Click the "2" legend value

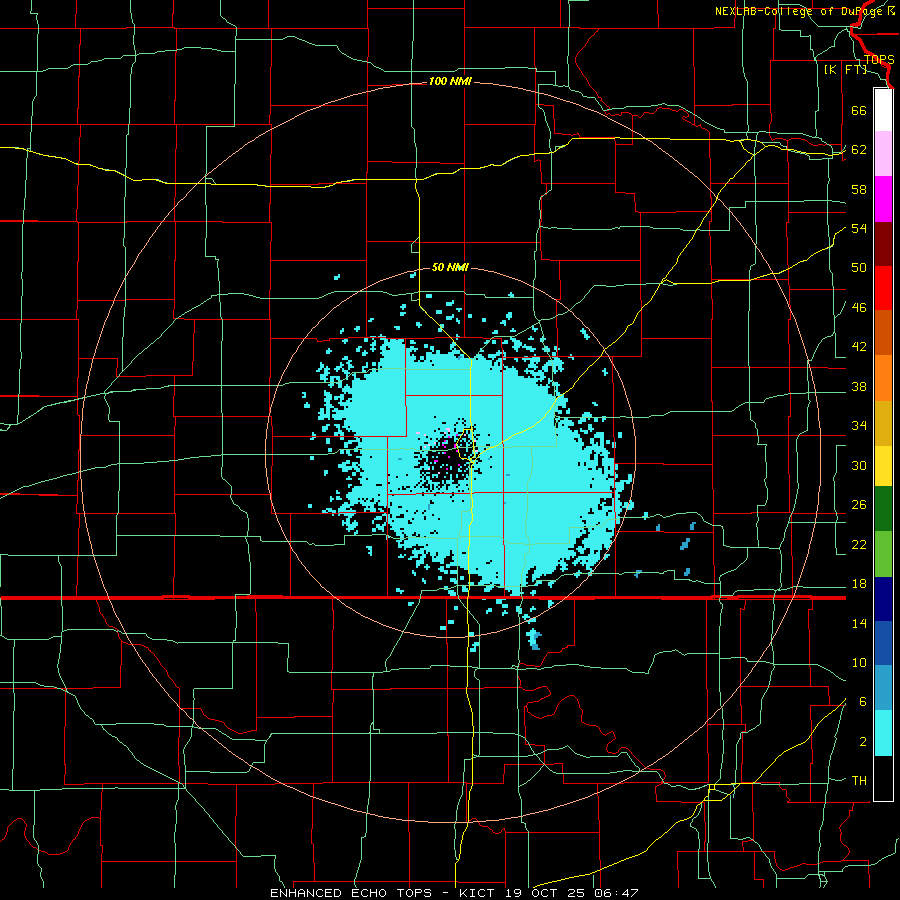click(863, 742)
